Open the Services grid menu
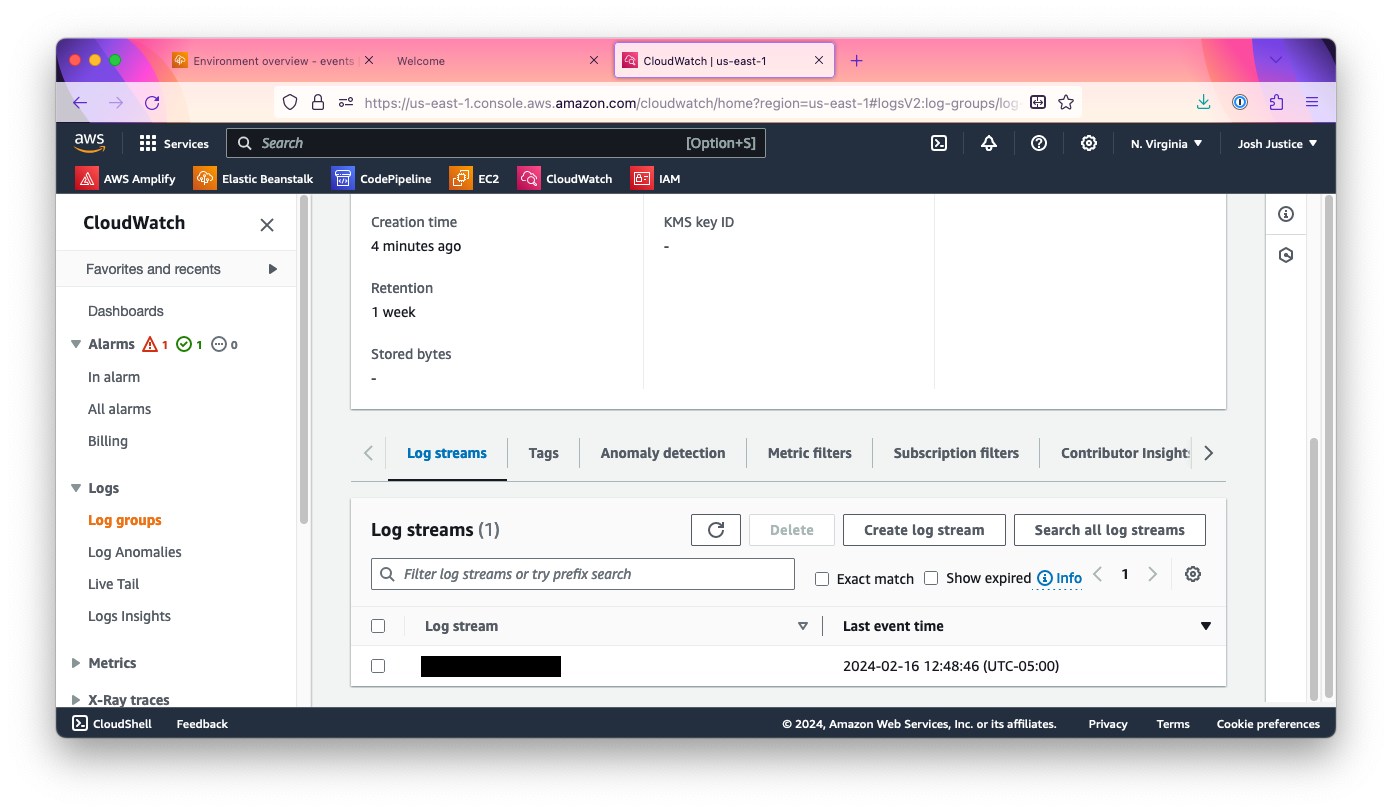1392x812 pixels. [x=174, y=143]
